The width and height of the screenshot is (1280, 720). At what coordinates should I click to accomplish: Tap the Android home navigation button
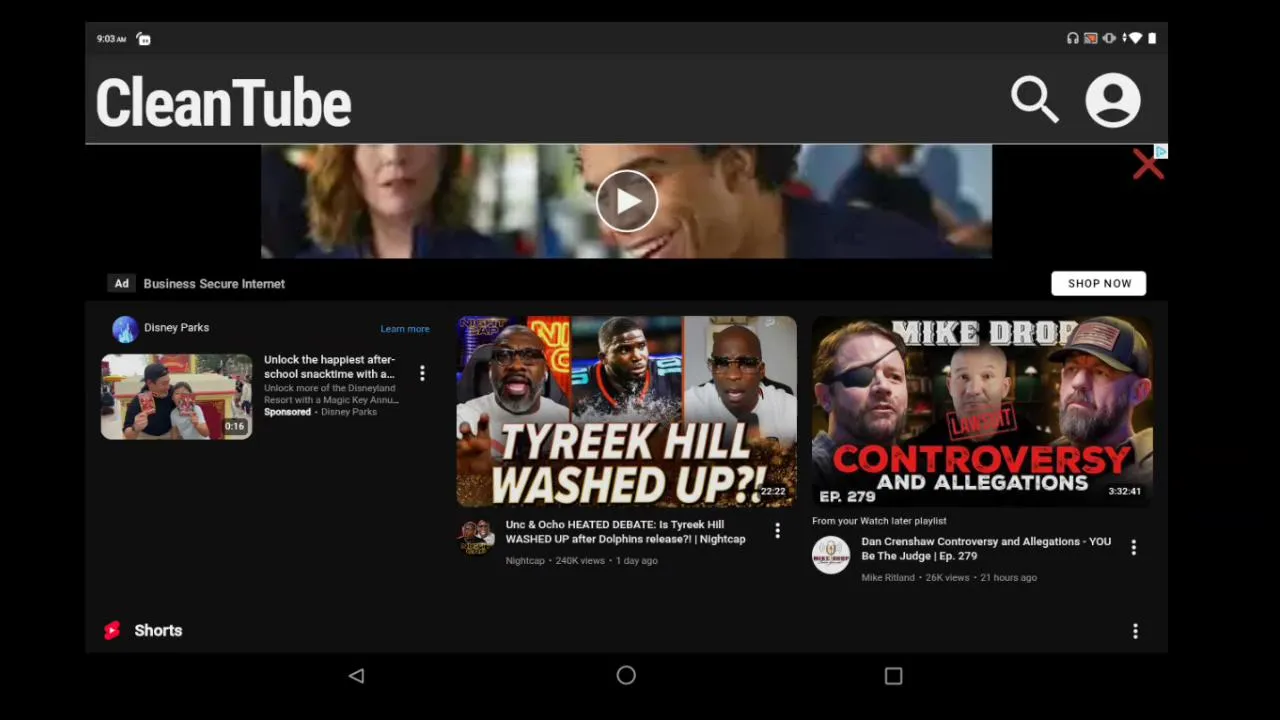pos(626,676)
